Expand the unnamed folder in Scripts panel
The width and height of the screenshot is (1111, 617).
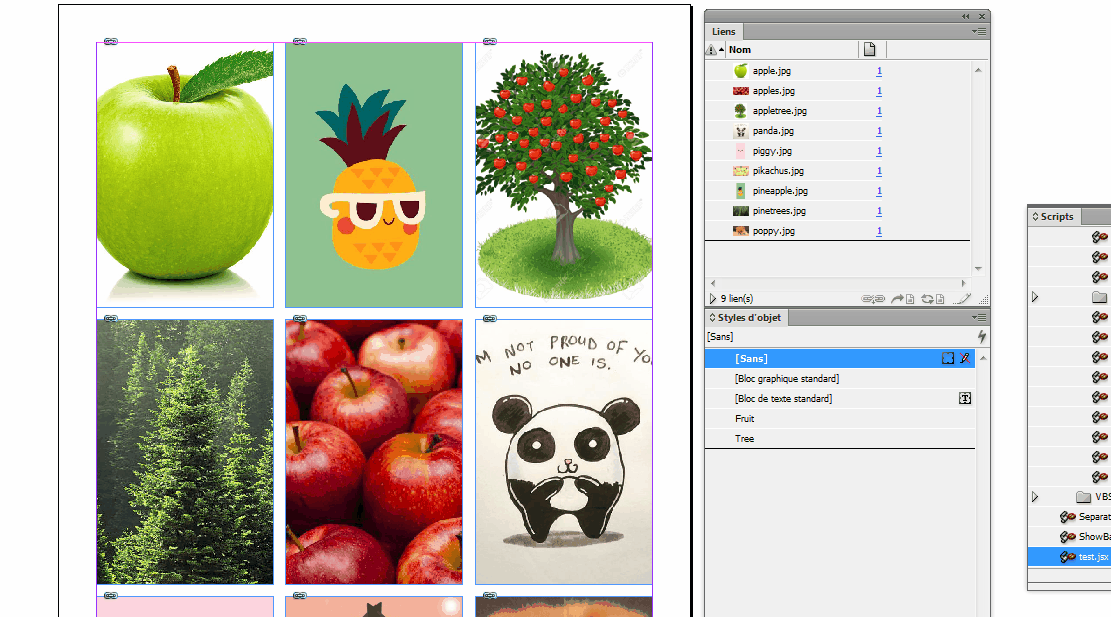pyautogui.click(x=1034, y=297)
